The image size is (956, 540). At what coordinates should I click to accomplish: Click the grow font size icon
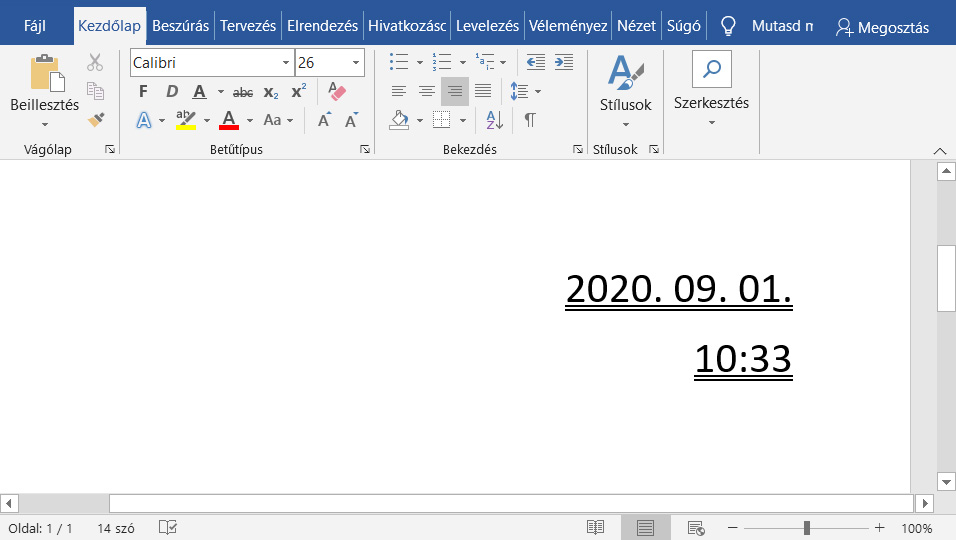click(324, 120)
